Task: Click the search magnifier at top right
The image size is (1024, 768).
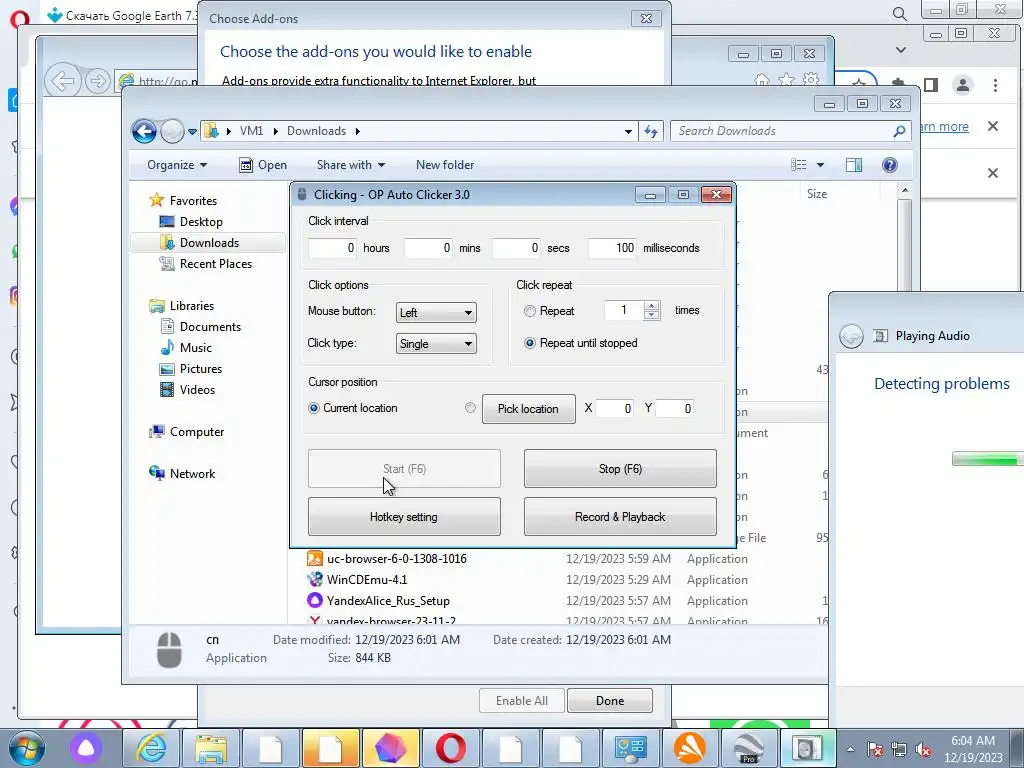Action: [899, 14]
